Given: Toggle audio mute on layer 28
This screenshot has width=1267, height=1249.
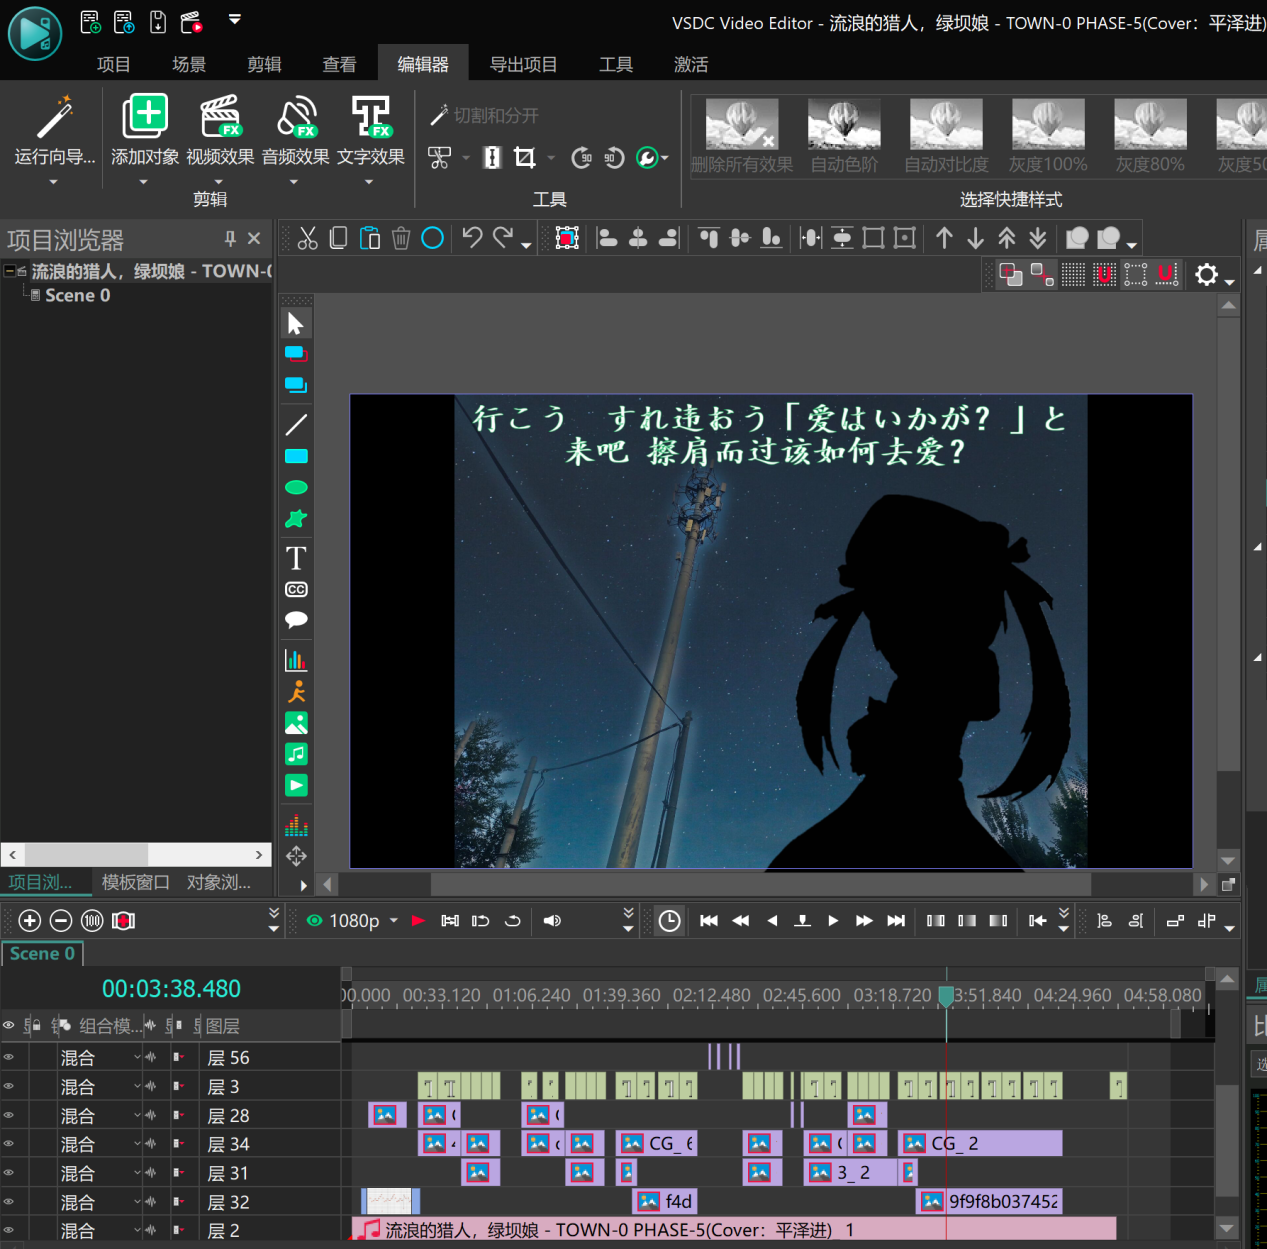Looking at the screenshot, I should [x=151, y=1116].
